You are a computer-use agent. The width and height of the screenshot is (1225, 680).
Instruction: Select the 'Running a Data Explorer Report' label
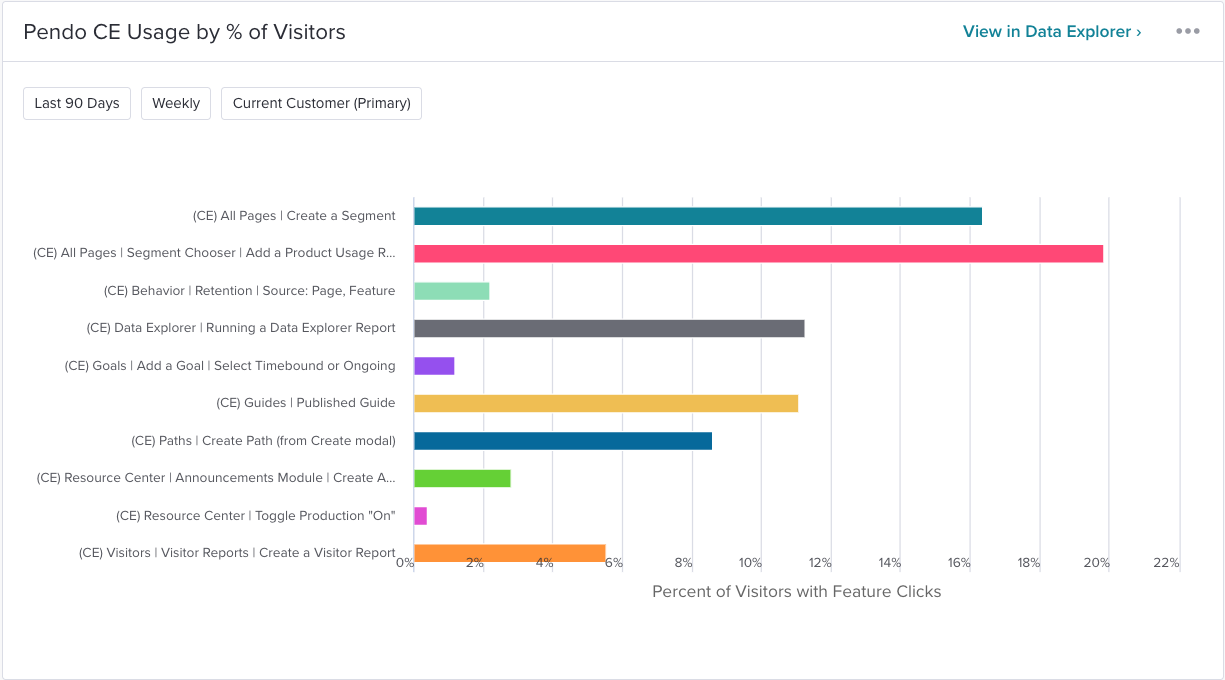click(x=241, y=328)
